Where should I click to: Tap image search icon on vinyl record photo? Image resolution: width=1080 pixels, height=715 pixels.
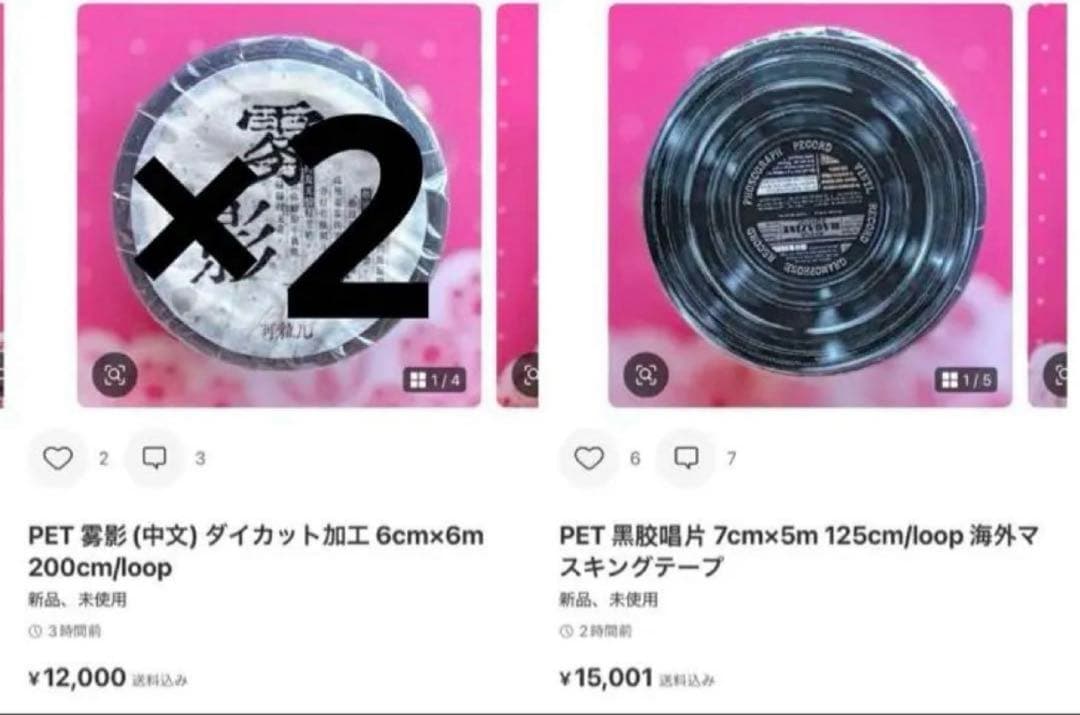(645, 375)
